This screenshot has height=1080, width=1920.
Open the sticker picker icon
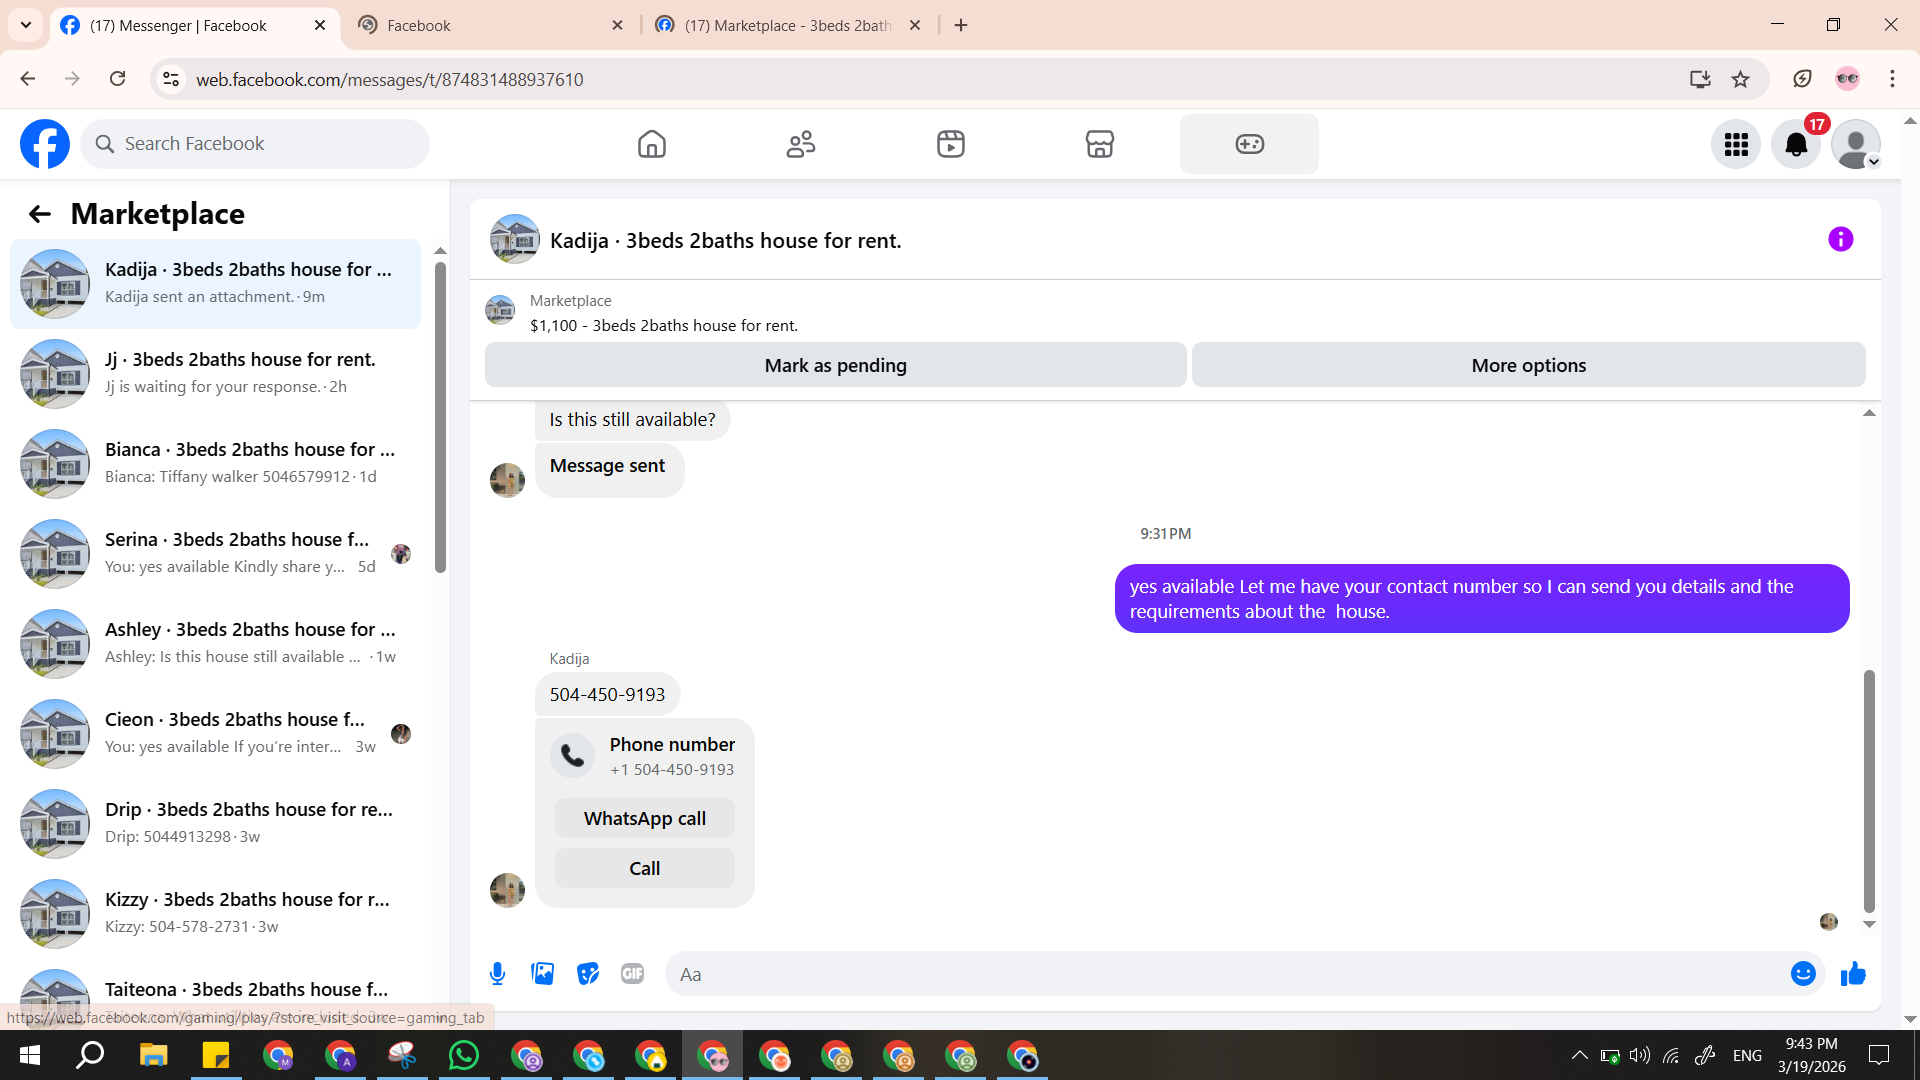pos(588,974)
